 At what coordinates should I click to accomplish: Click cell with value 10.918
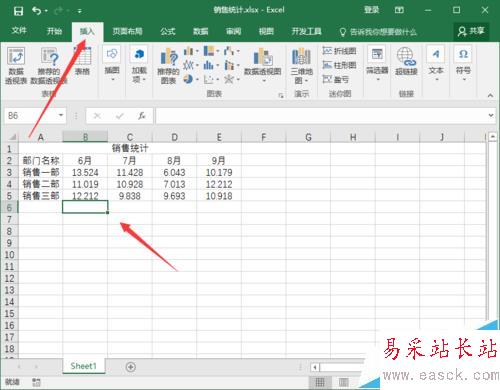tap(219, 196)
